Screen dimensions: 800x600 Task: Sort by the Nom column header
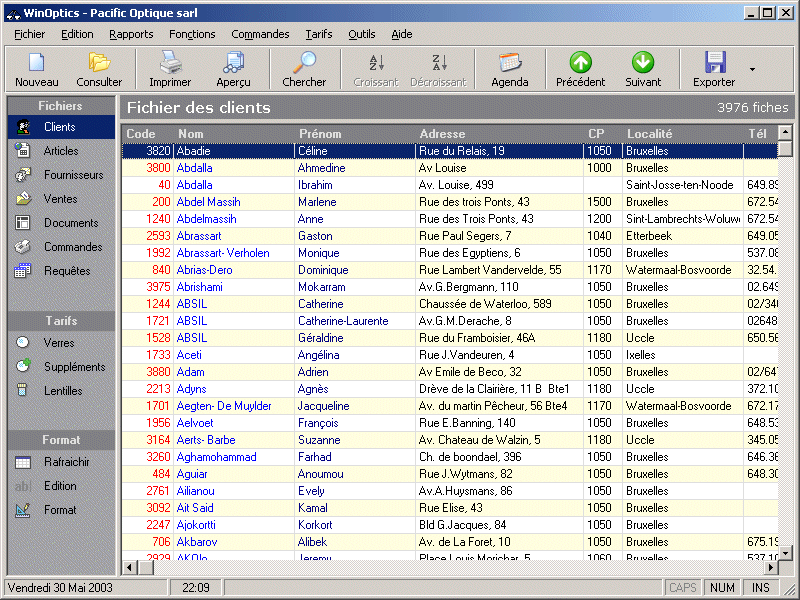coord(190,134)
